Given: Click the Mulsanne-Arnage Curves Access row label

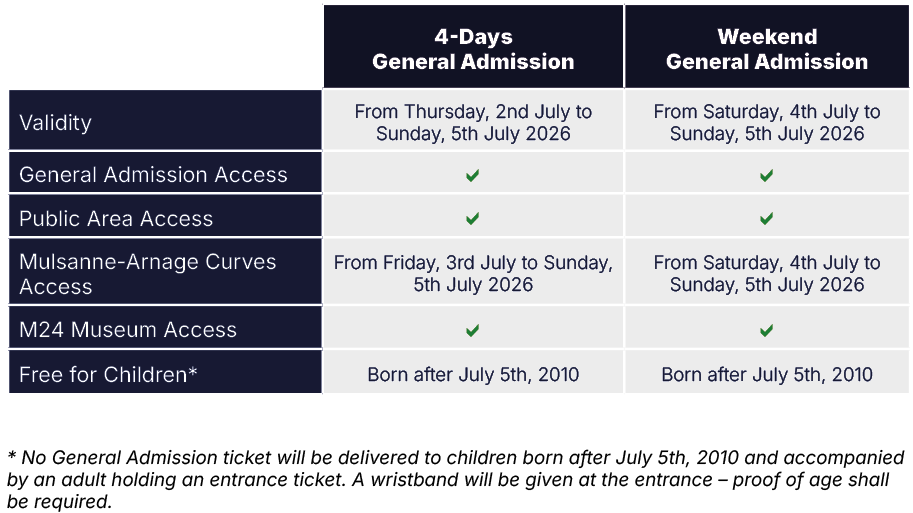Looking at the screenshot, I should click(x=147, y=274).
